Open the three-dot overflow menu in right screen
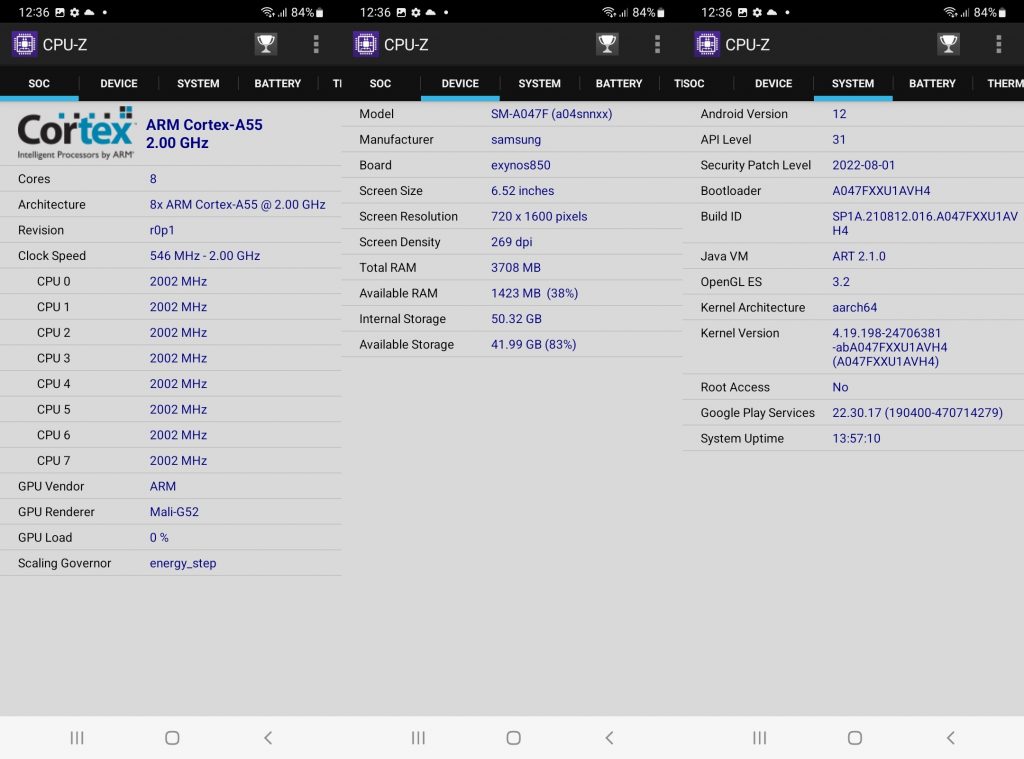Image resolution: width=1024 pixels, height=759 pixels. point(999,44)
